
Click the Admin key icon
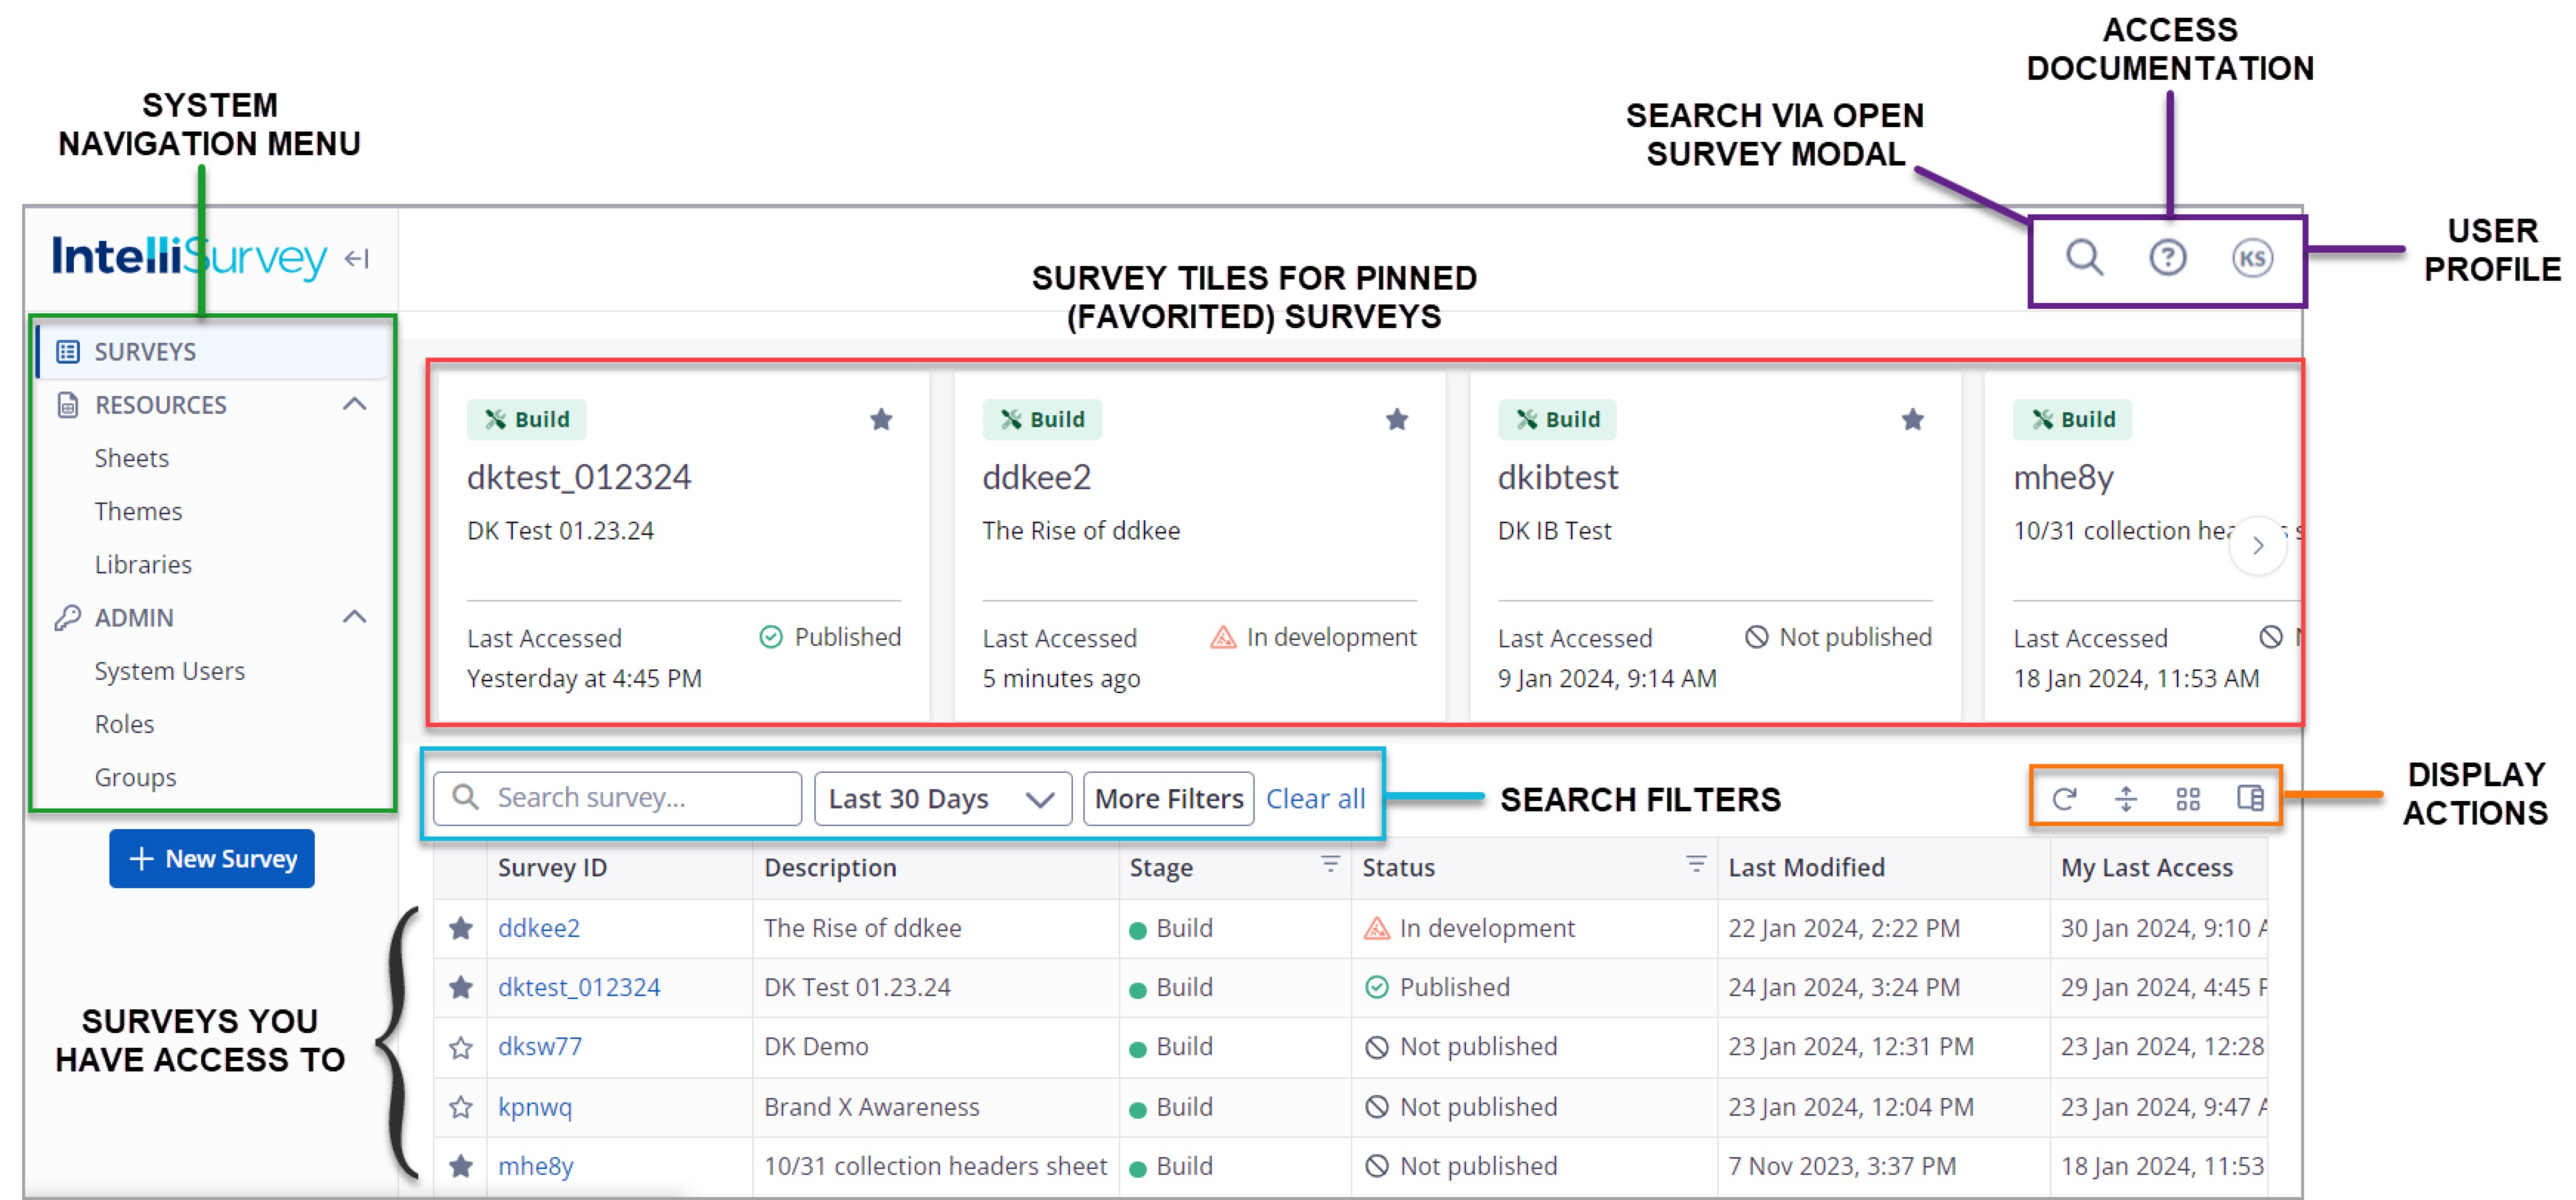coord(68,618)
